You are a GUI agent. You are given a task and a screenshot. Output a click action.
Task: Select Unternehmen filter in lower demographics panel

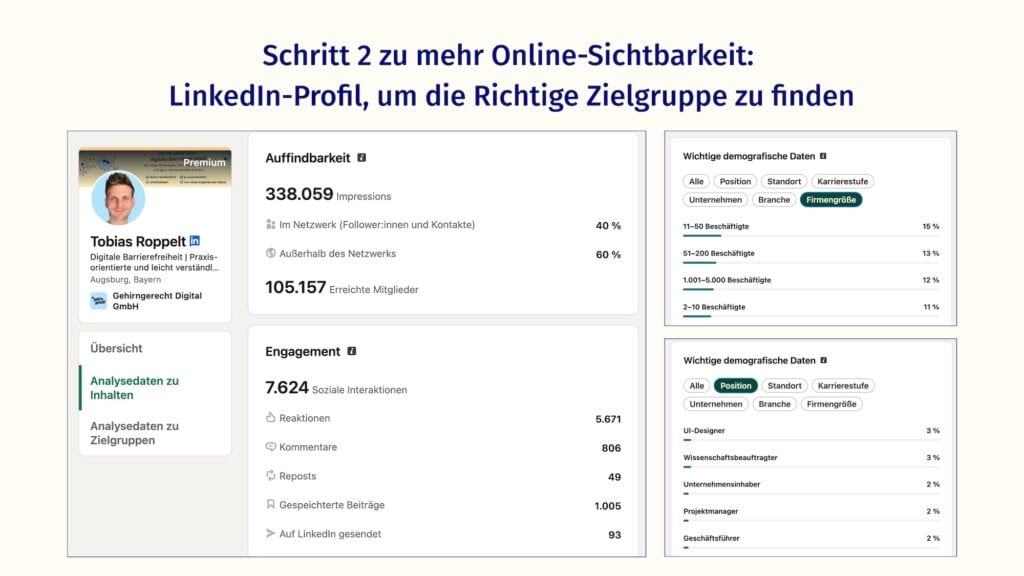(x=716, y=404)
